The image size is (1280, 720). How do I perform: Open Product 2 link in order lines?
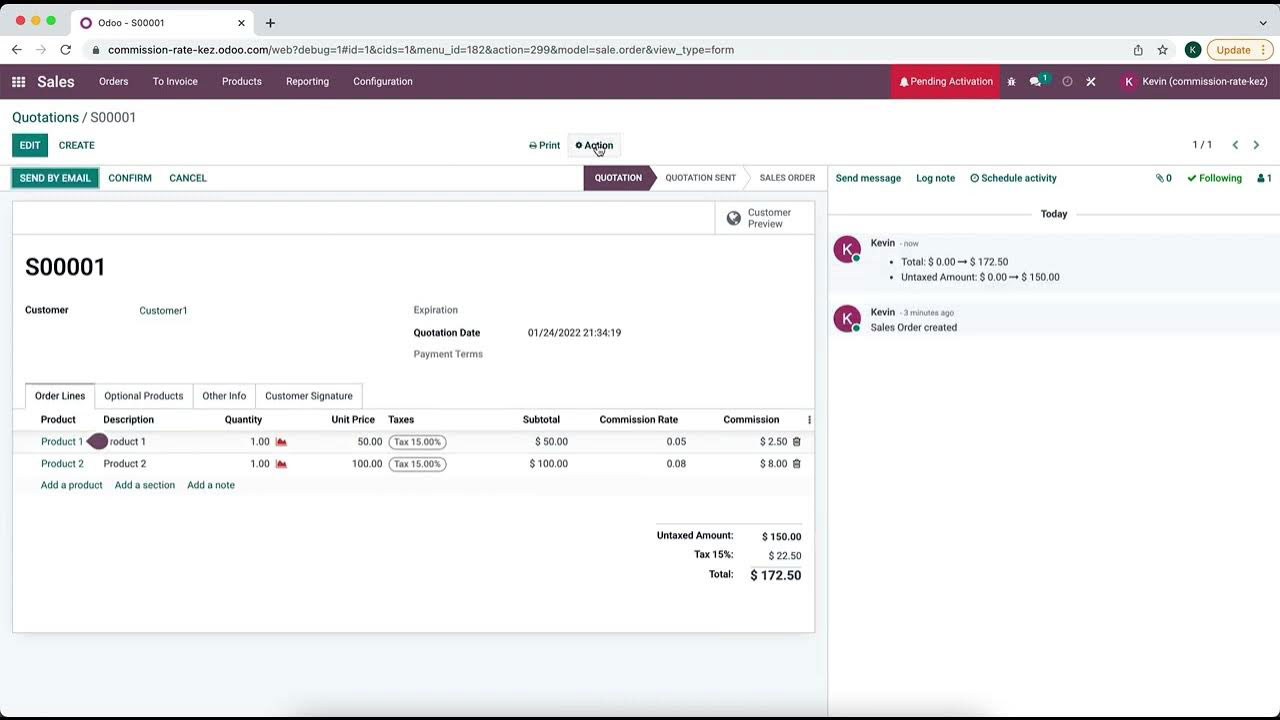pyautogui.click(x=62, y=464)
